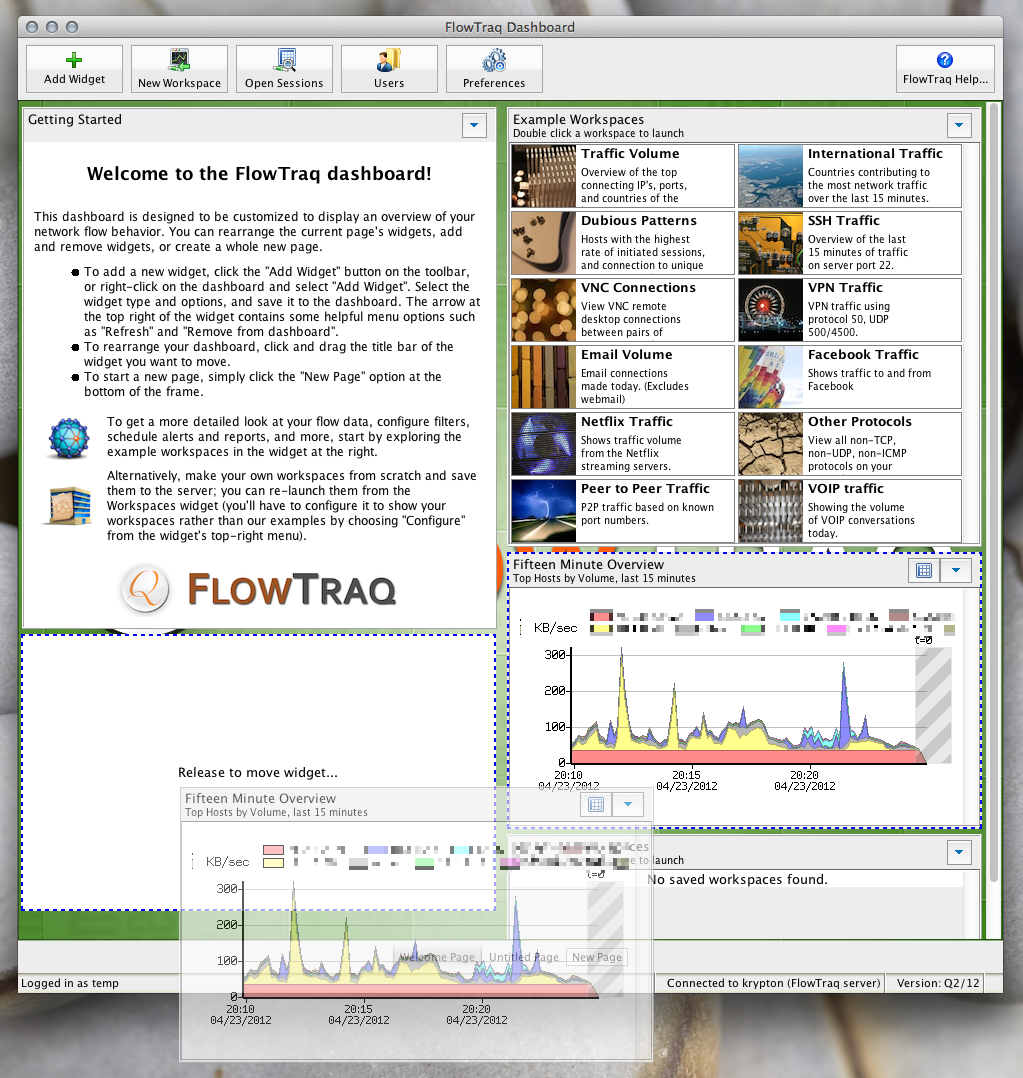Open the saved workspaces widget menu arrow
Screen dimensions: 1023x1078
pyautogui.click(x=959, y=852)
